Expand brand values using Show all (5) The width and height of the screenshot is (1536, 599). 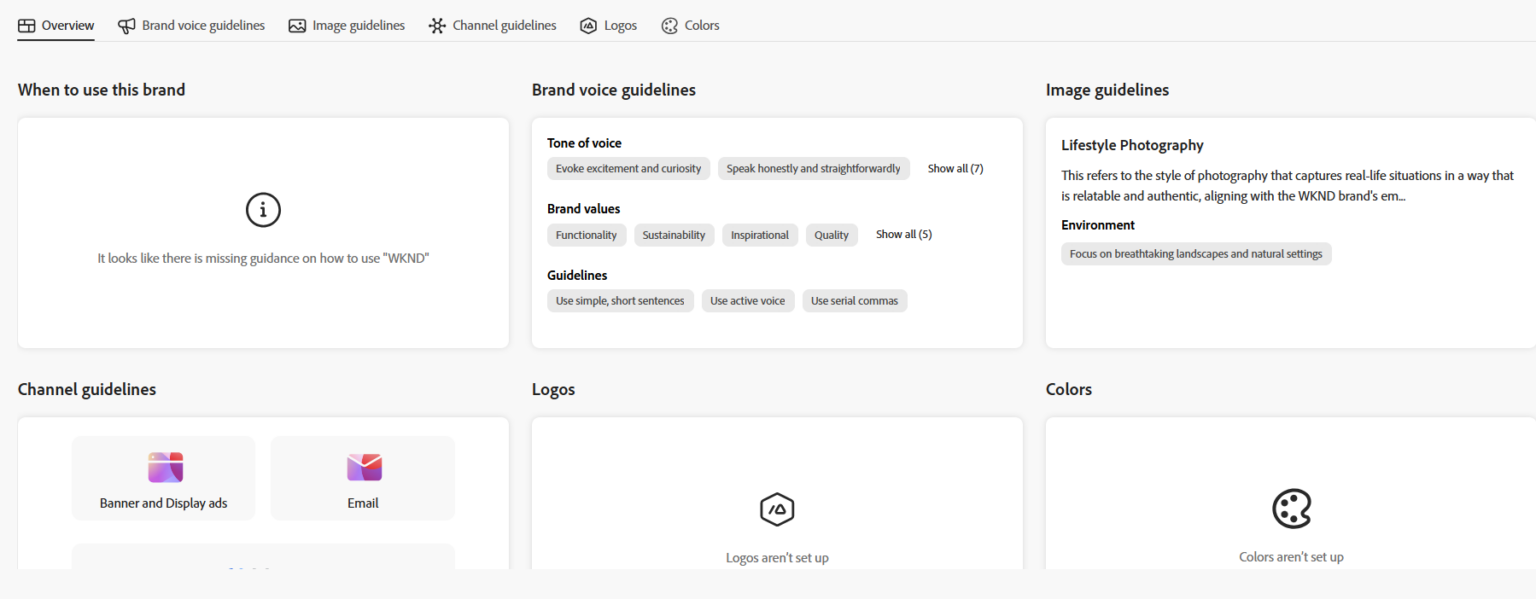click(x=903, y=234)
